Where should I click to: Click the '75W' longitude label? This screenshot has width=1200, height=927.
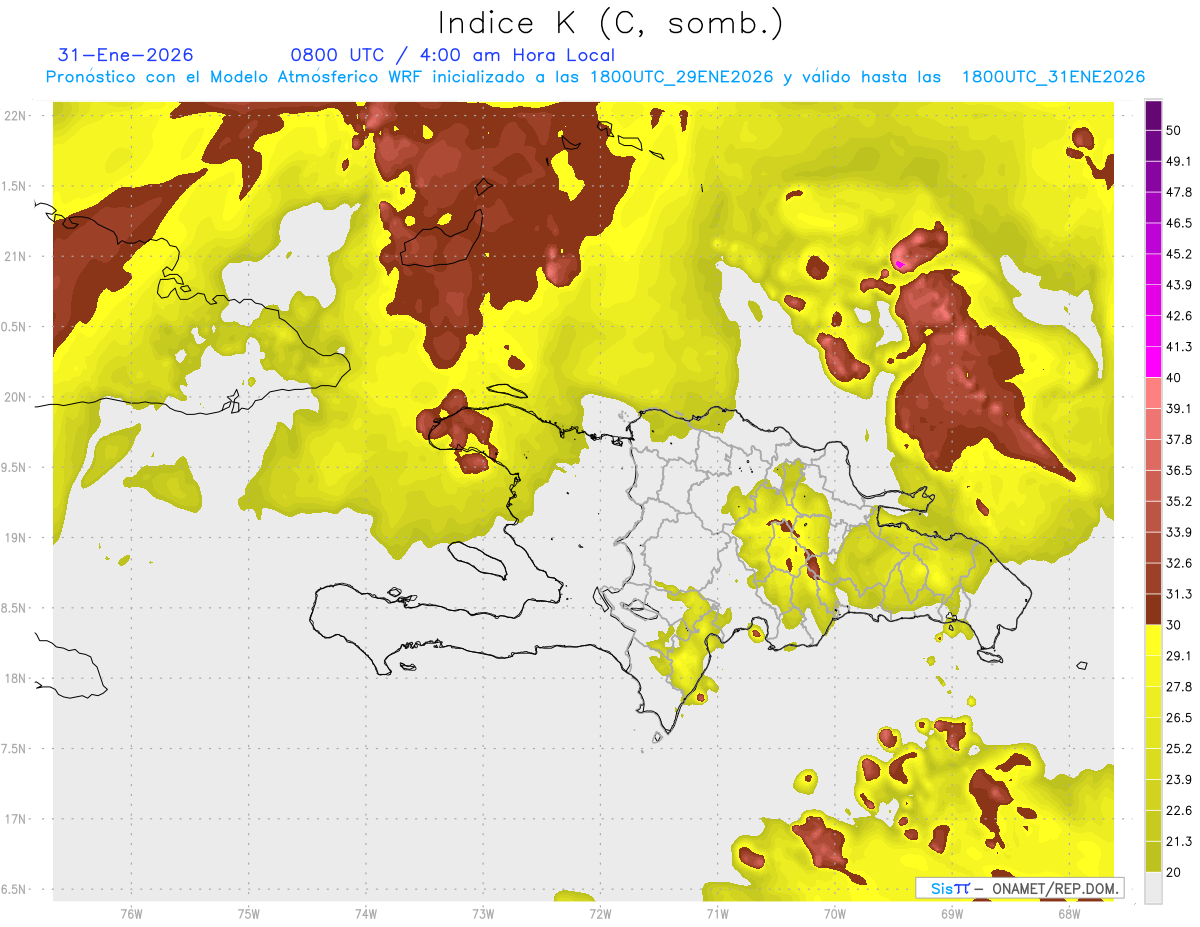click(249, 914)
